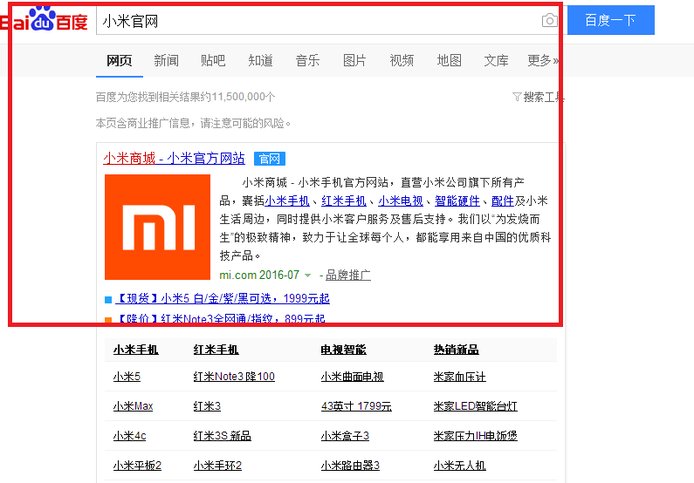Switch to the 图片 tab
694x483 pixels.
pyautogui.click(x=354, y=61)
